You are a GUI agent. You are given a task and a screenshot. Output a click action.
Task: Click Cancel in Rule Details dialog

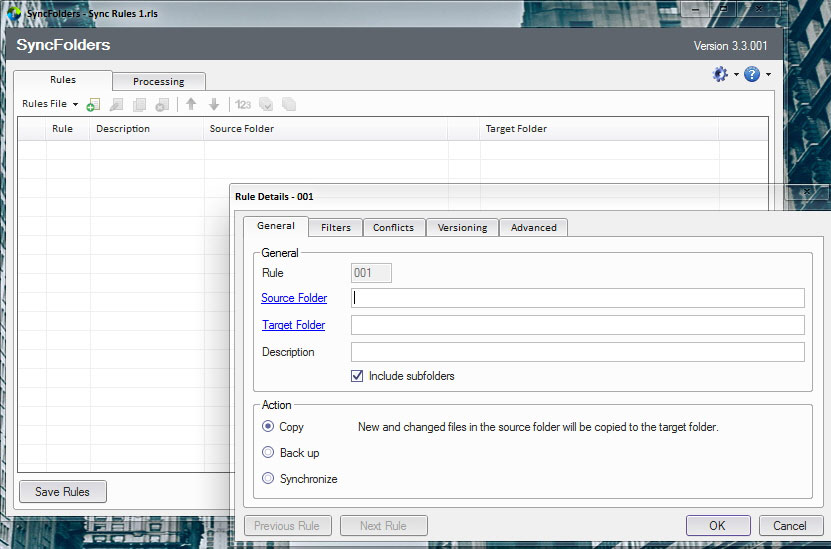[790, 525]
